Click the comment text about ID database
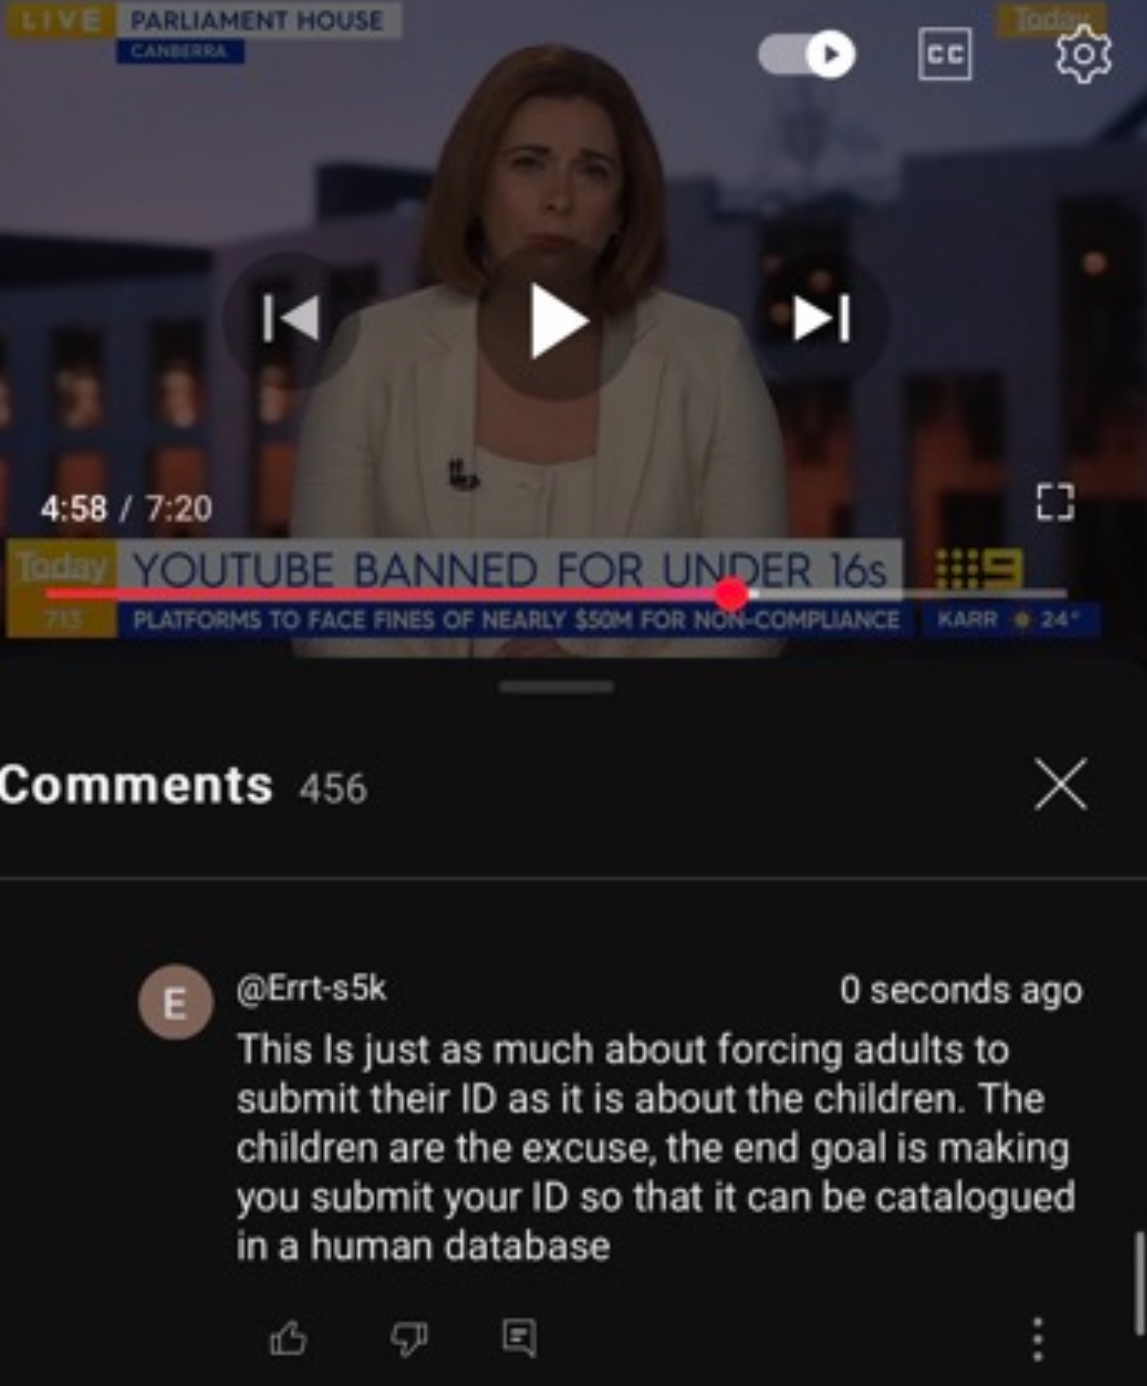Viewport: 1147px width, 1386px height. (x=656, y=1148)
